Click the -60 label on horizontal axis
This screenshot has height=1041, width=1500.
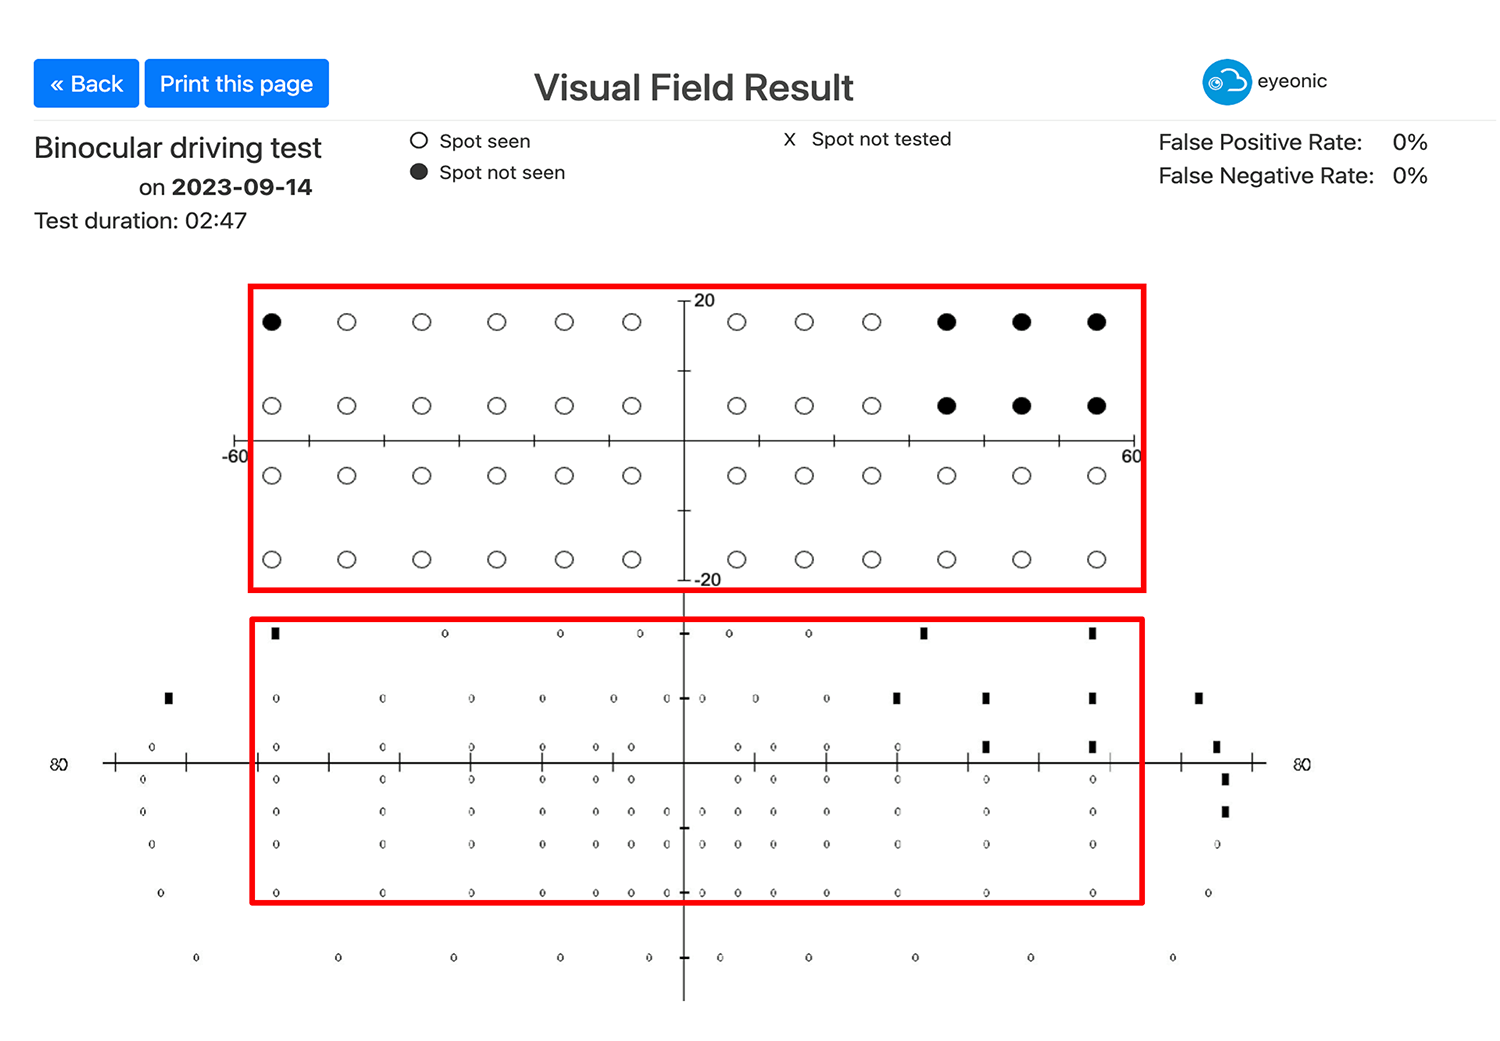point(235,457)
